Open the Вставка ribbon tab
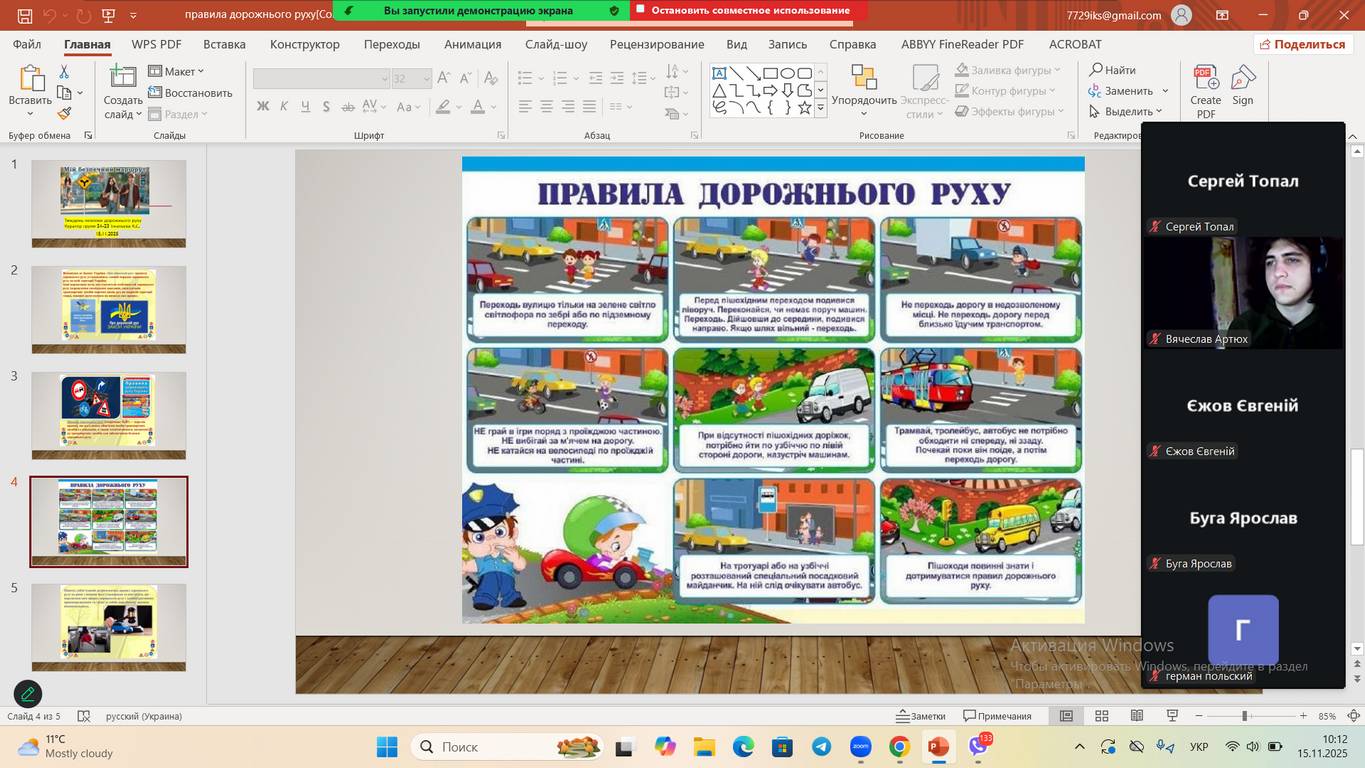Viewport: 1365px width, 768px height. tap(224, 44)
